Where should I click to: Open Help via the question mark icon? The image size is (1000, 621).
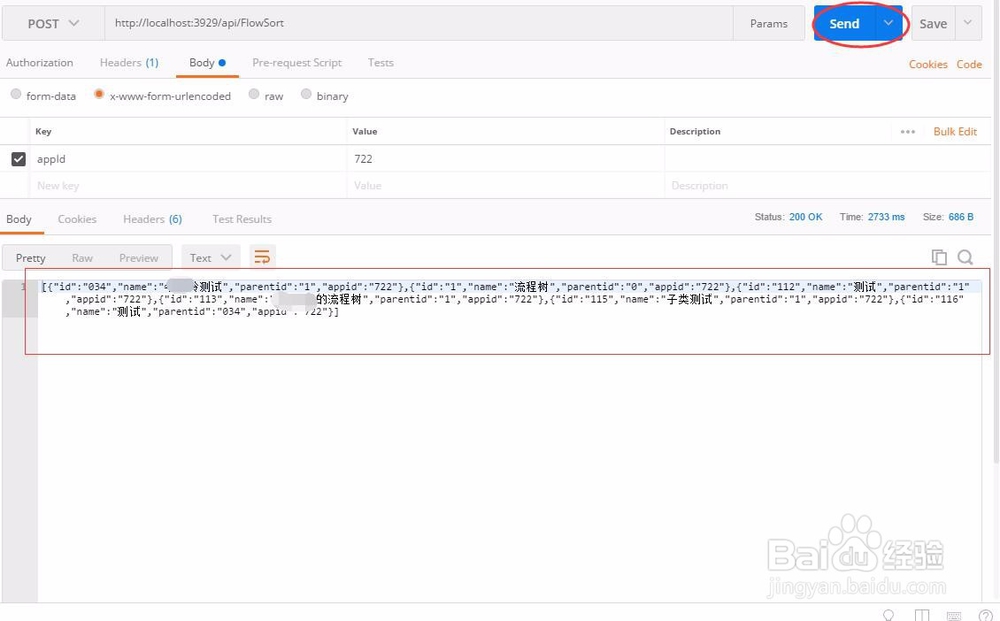tap(987, 614)
